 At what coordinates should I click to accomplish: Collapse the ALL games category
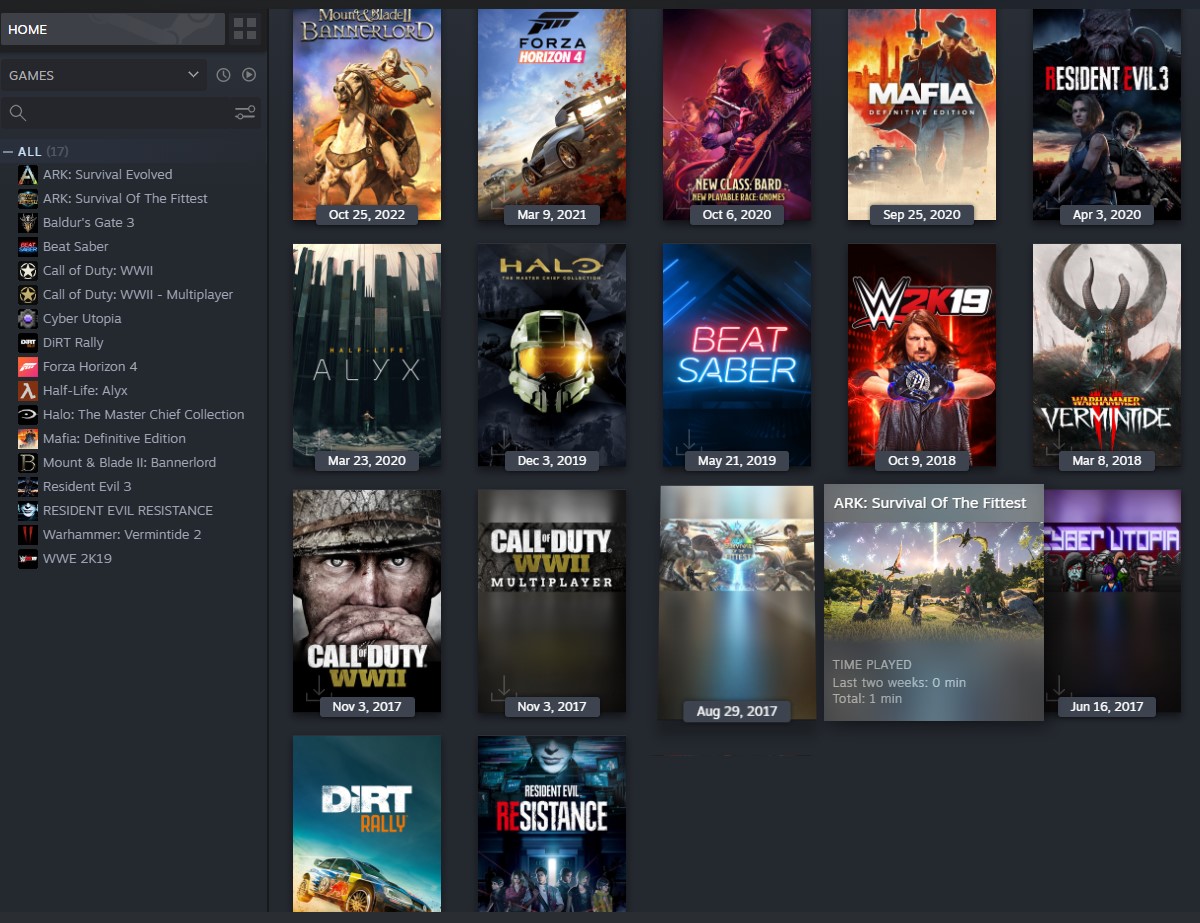(9, 152)
